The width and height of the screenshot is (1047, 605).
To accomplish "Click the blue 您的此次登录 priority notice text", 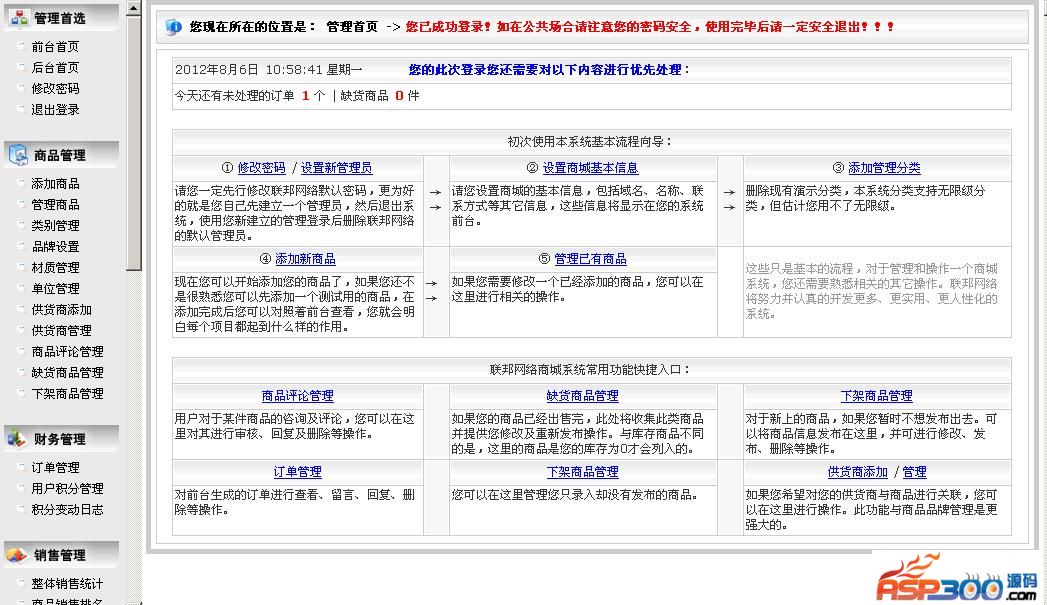I will pos(549,69).
